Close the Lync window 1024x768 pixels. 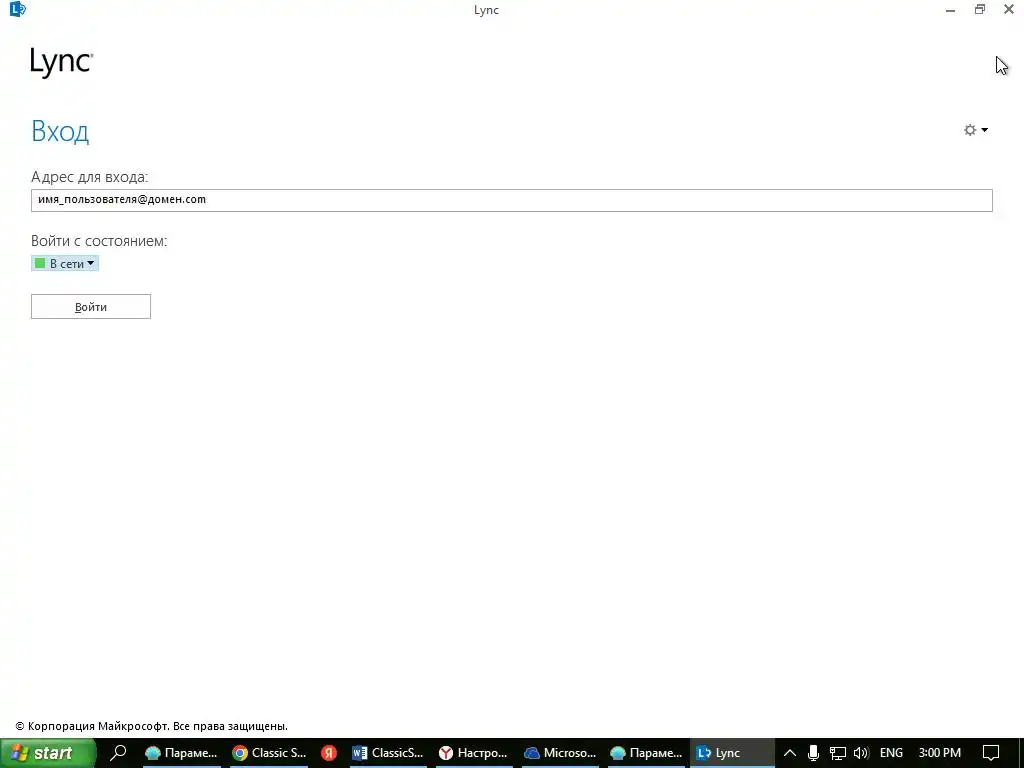click(x=1009, y=10)
